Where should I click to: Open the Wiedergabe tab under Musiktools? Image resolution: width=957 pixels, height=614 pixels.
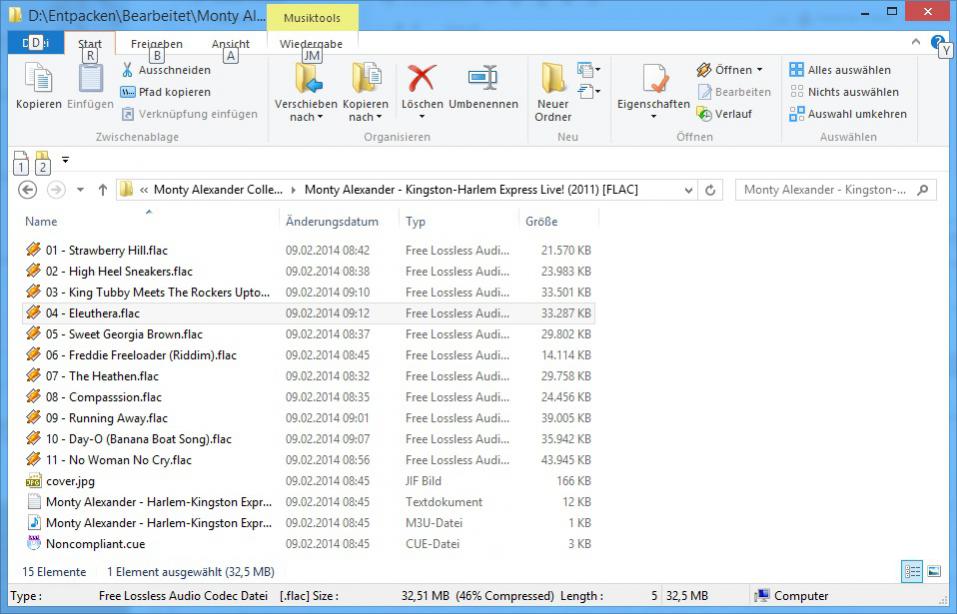pos(311,44)
